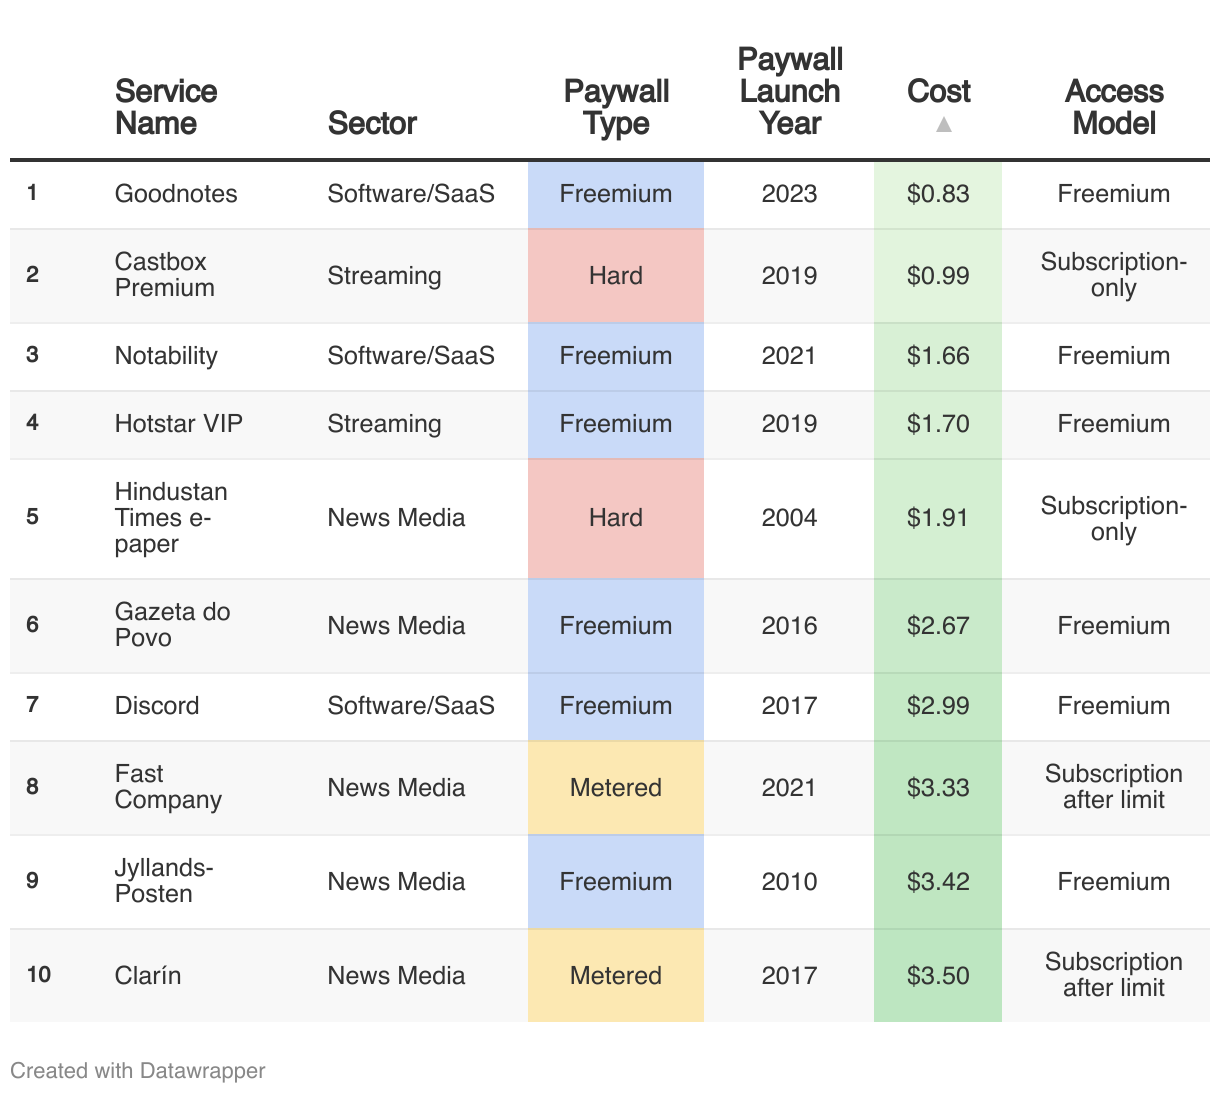The image size is (1220, 1094).
Task: Click the yellow Metered cell for Fast Company
Action: 616,788
